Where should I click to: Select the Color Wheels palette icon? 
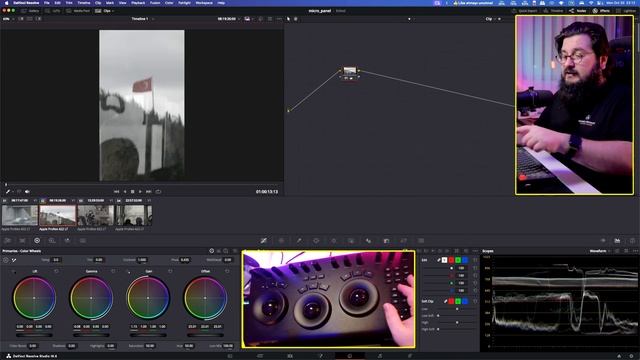[x=37, y=241]
